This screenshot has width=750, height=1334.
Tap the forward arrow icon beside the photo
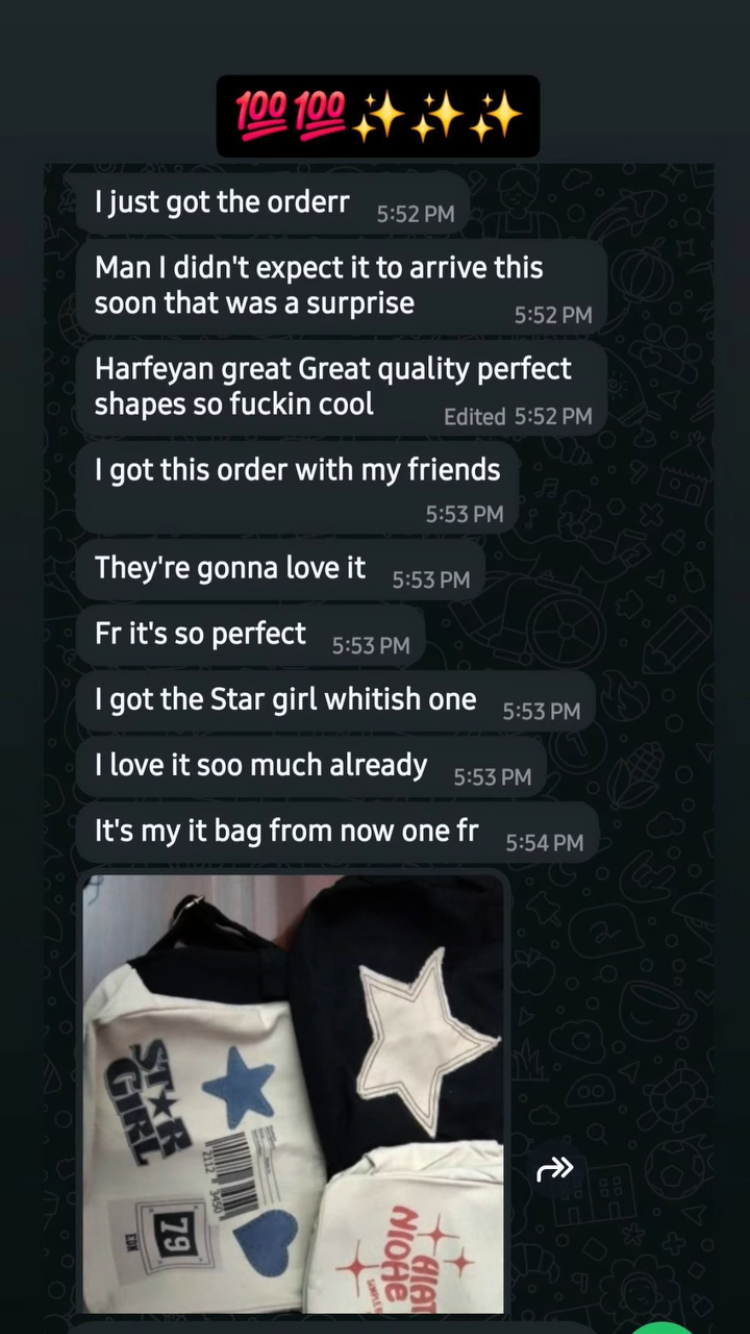point(555,1168)
